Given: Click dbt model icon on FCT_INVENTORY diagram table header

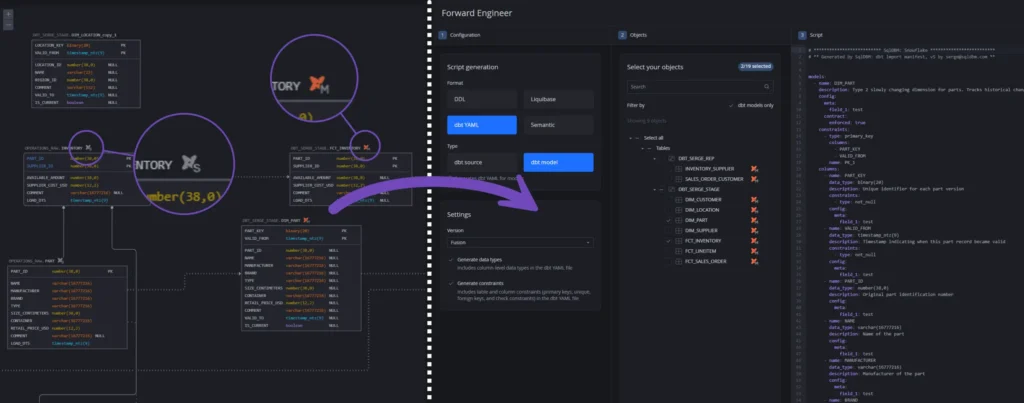Looking at the screenshot, I should point(368,148).
